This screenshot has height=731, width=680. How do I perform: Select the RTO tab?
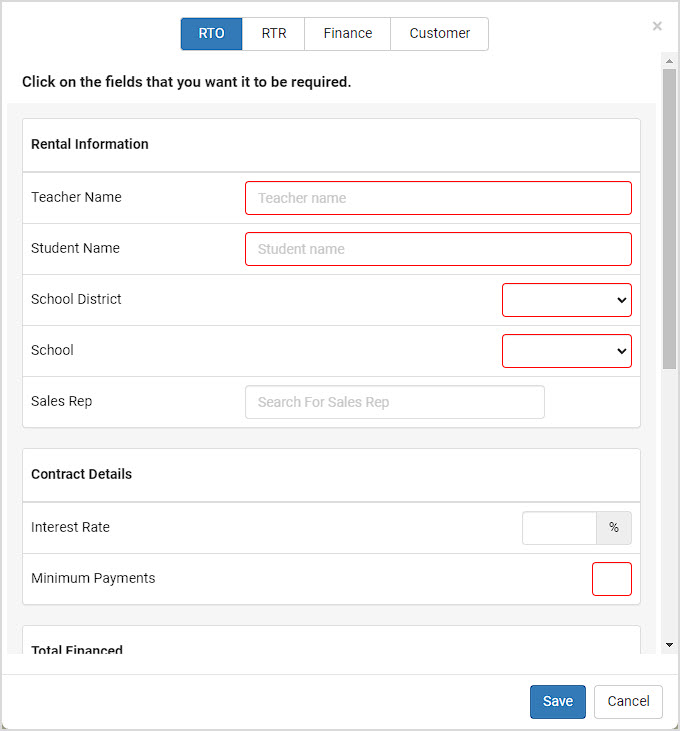[212, 34]
